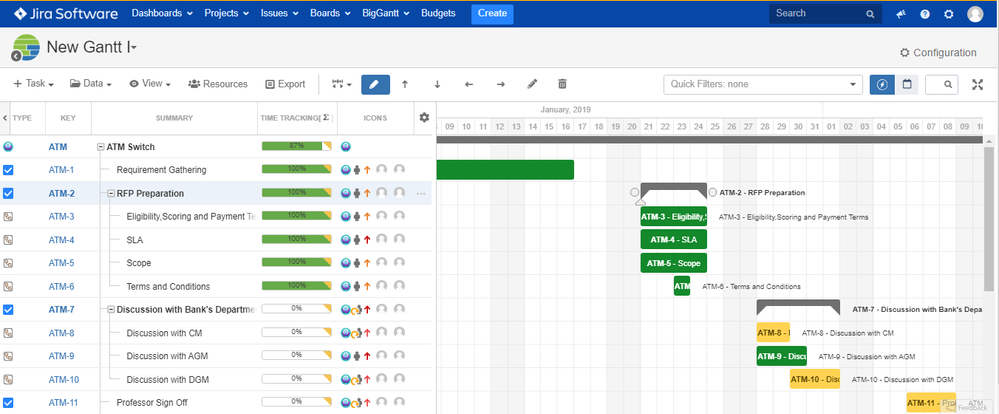The width and height of the screenshot is (999, 414).
Task: Click the Resources button
Action: pos(218,84)
